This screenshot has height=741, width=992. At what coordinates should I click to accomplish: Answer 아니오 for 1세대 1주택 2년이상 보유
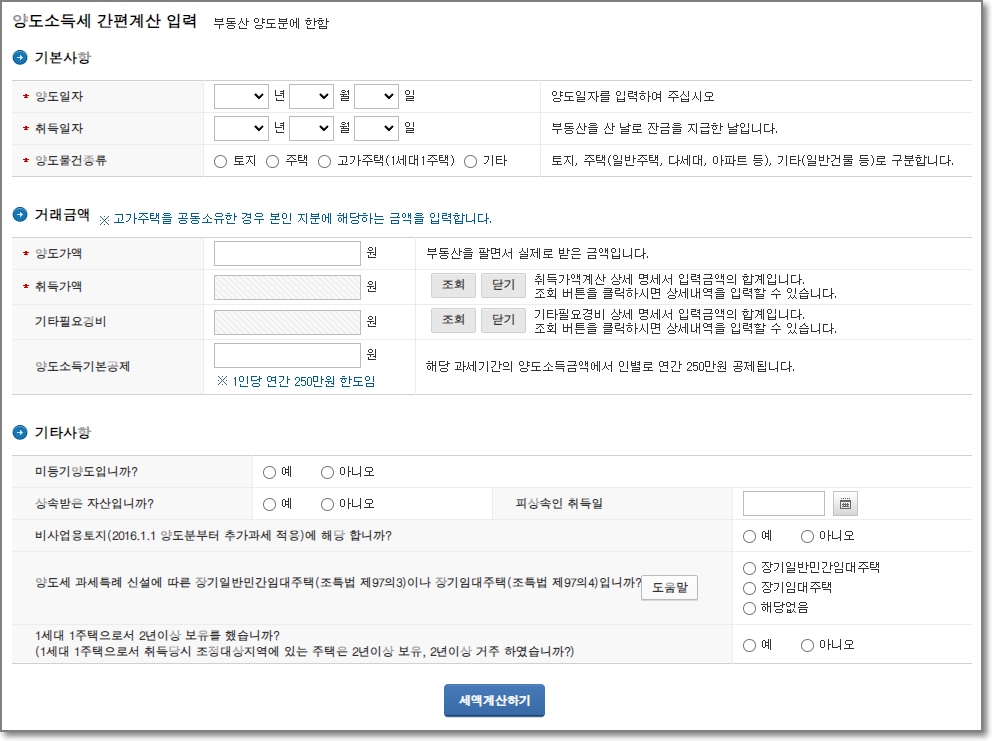tap(807, 645)
